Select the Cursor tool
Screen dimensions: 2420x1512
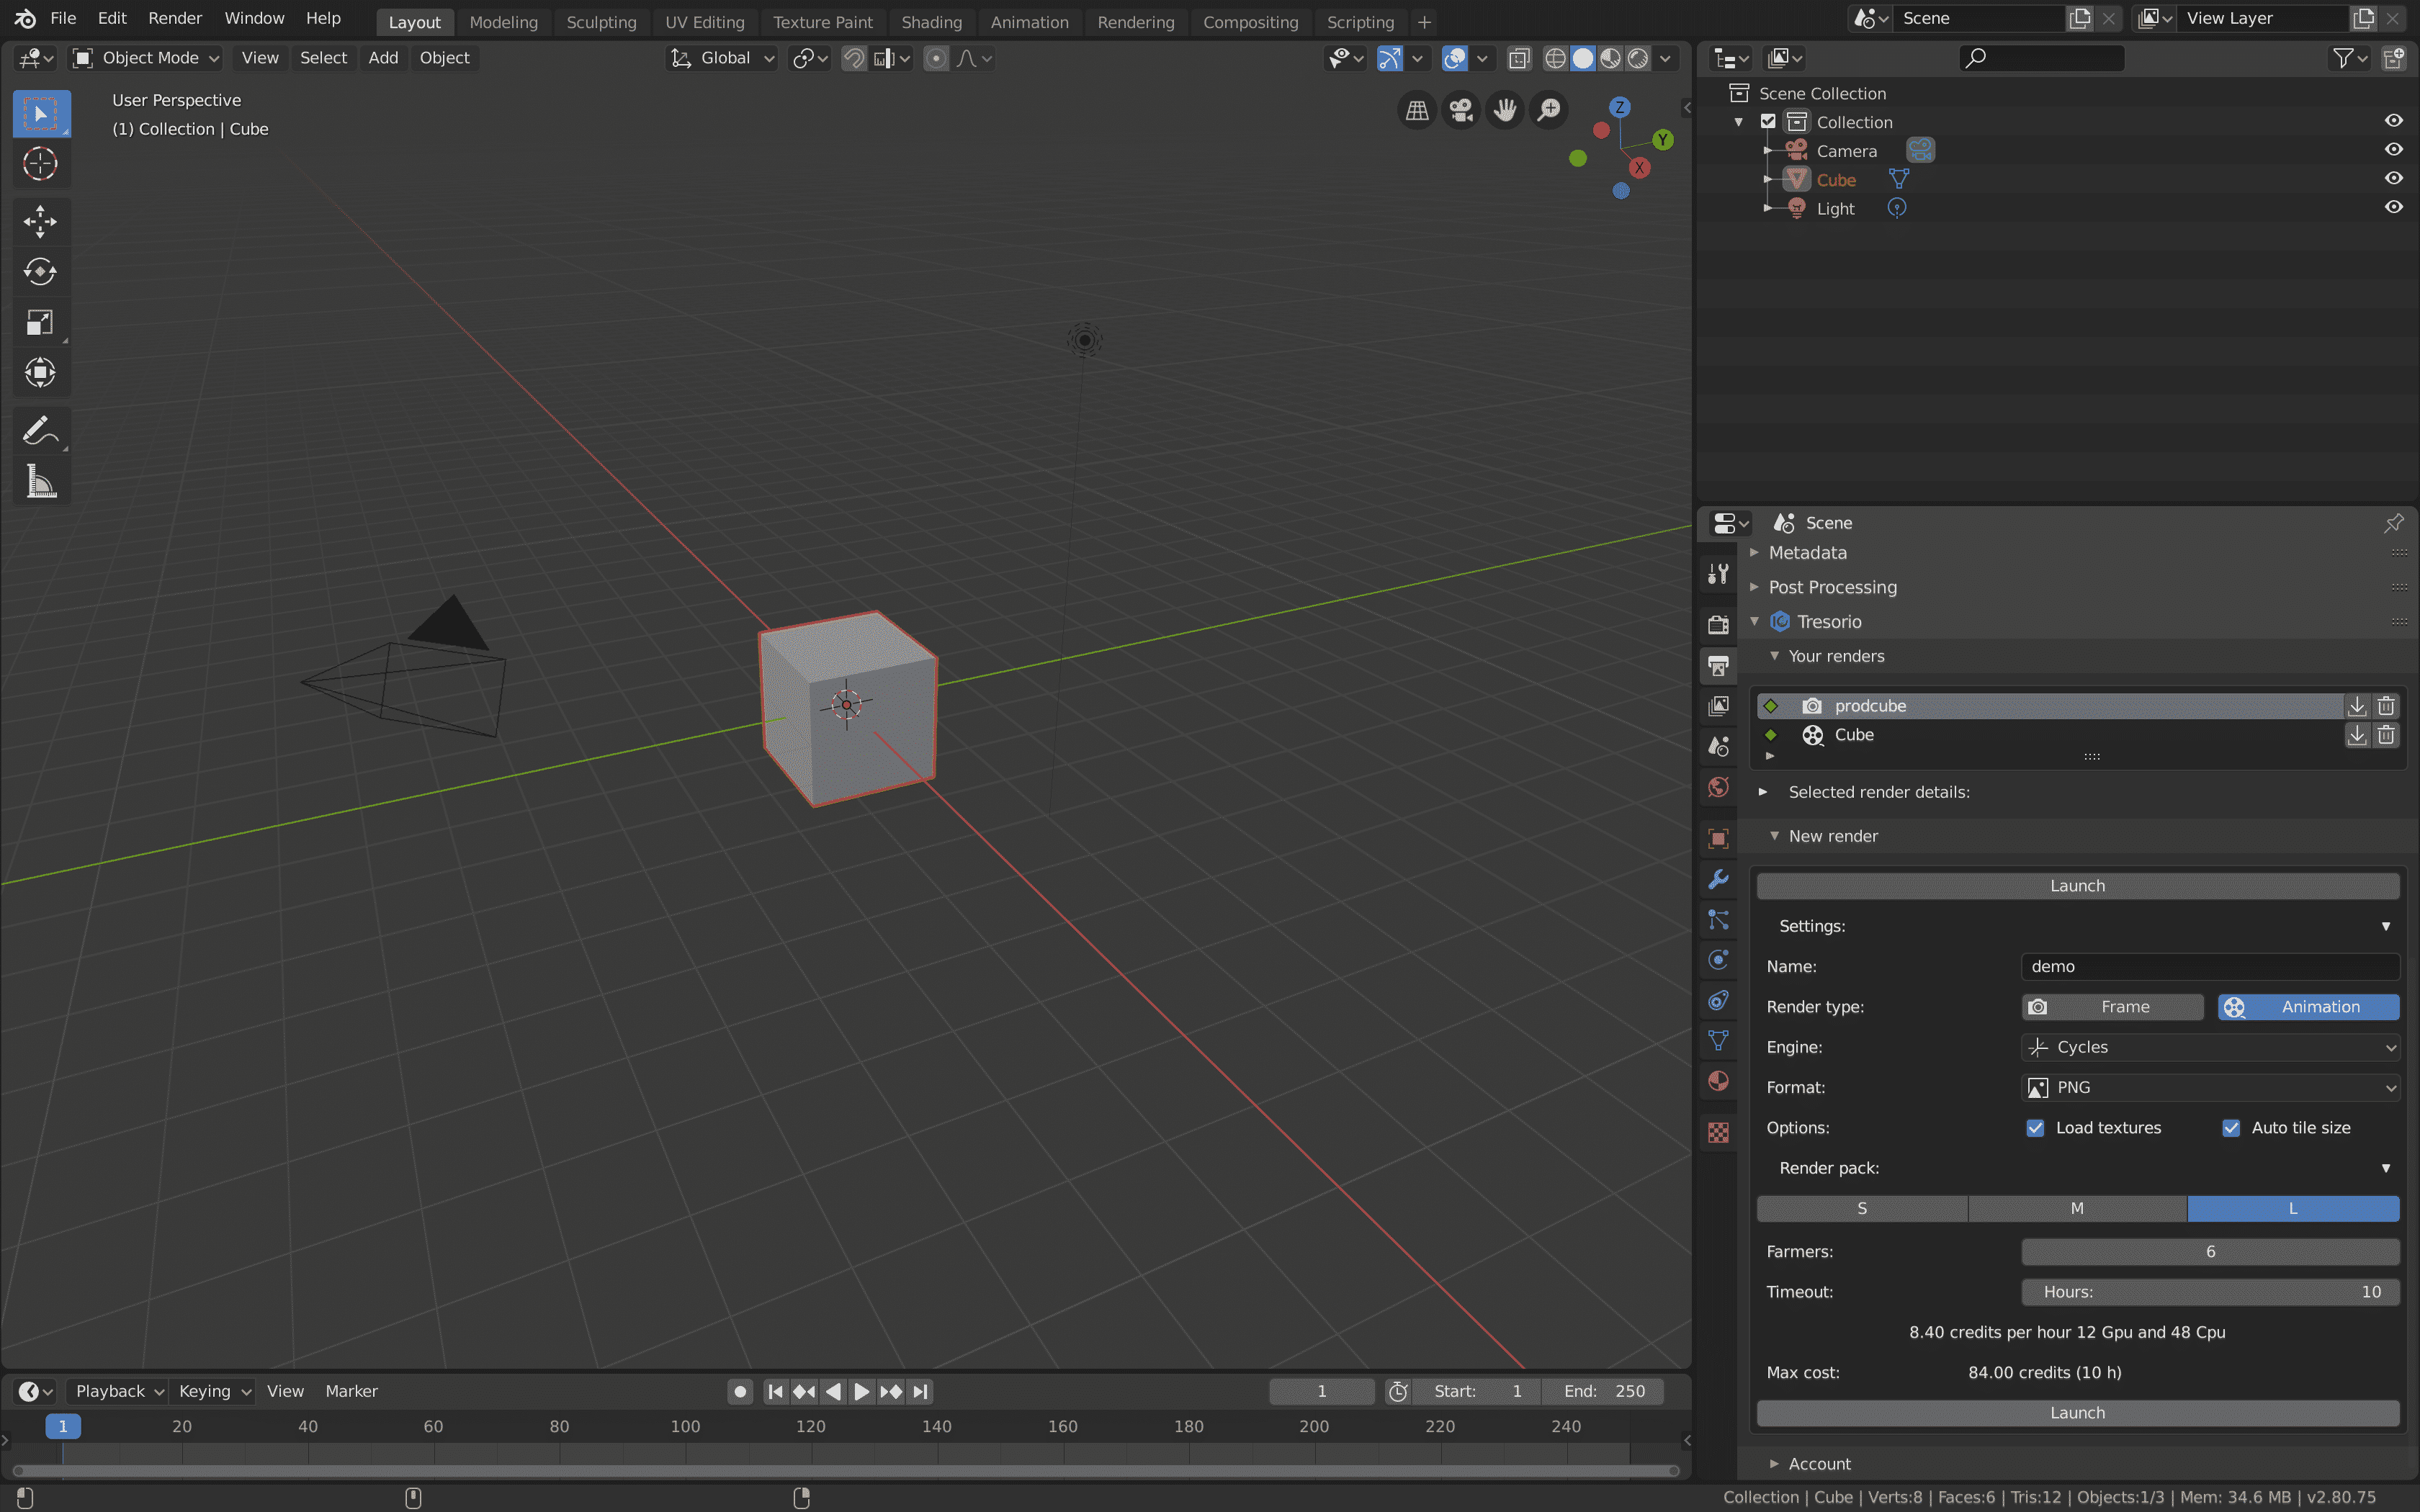click(41, 164)
